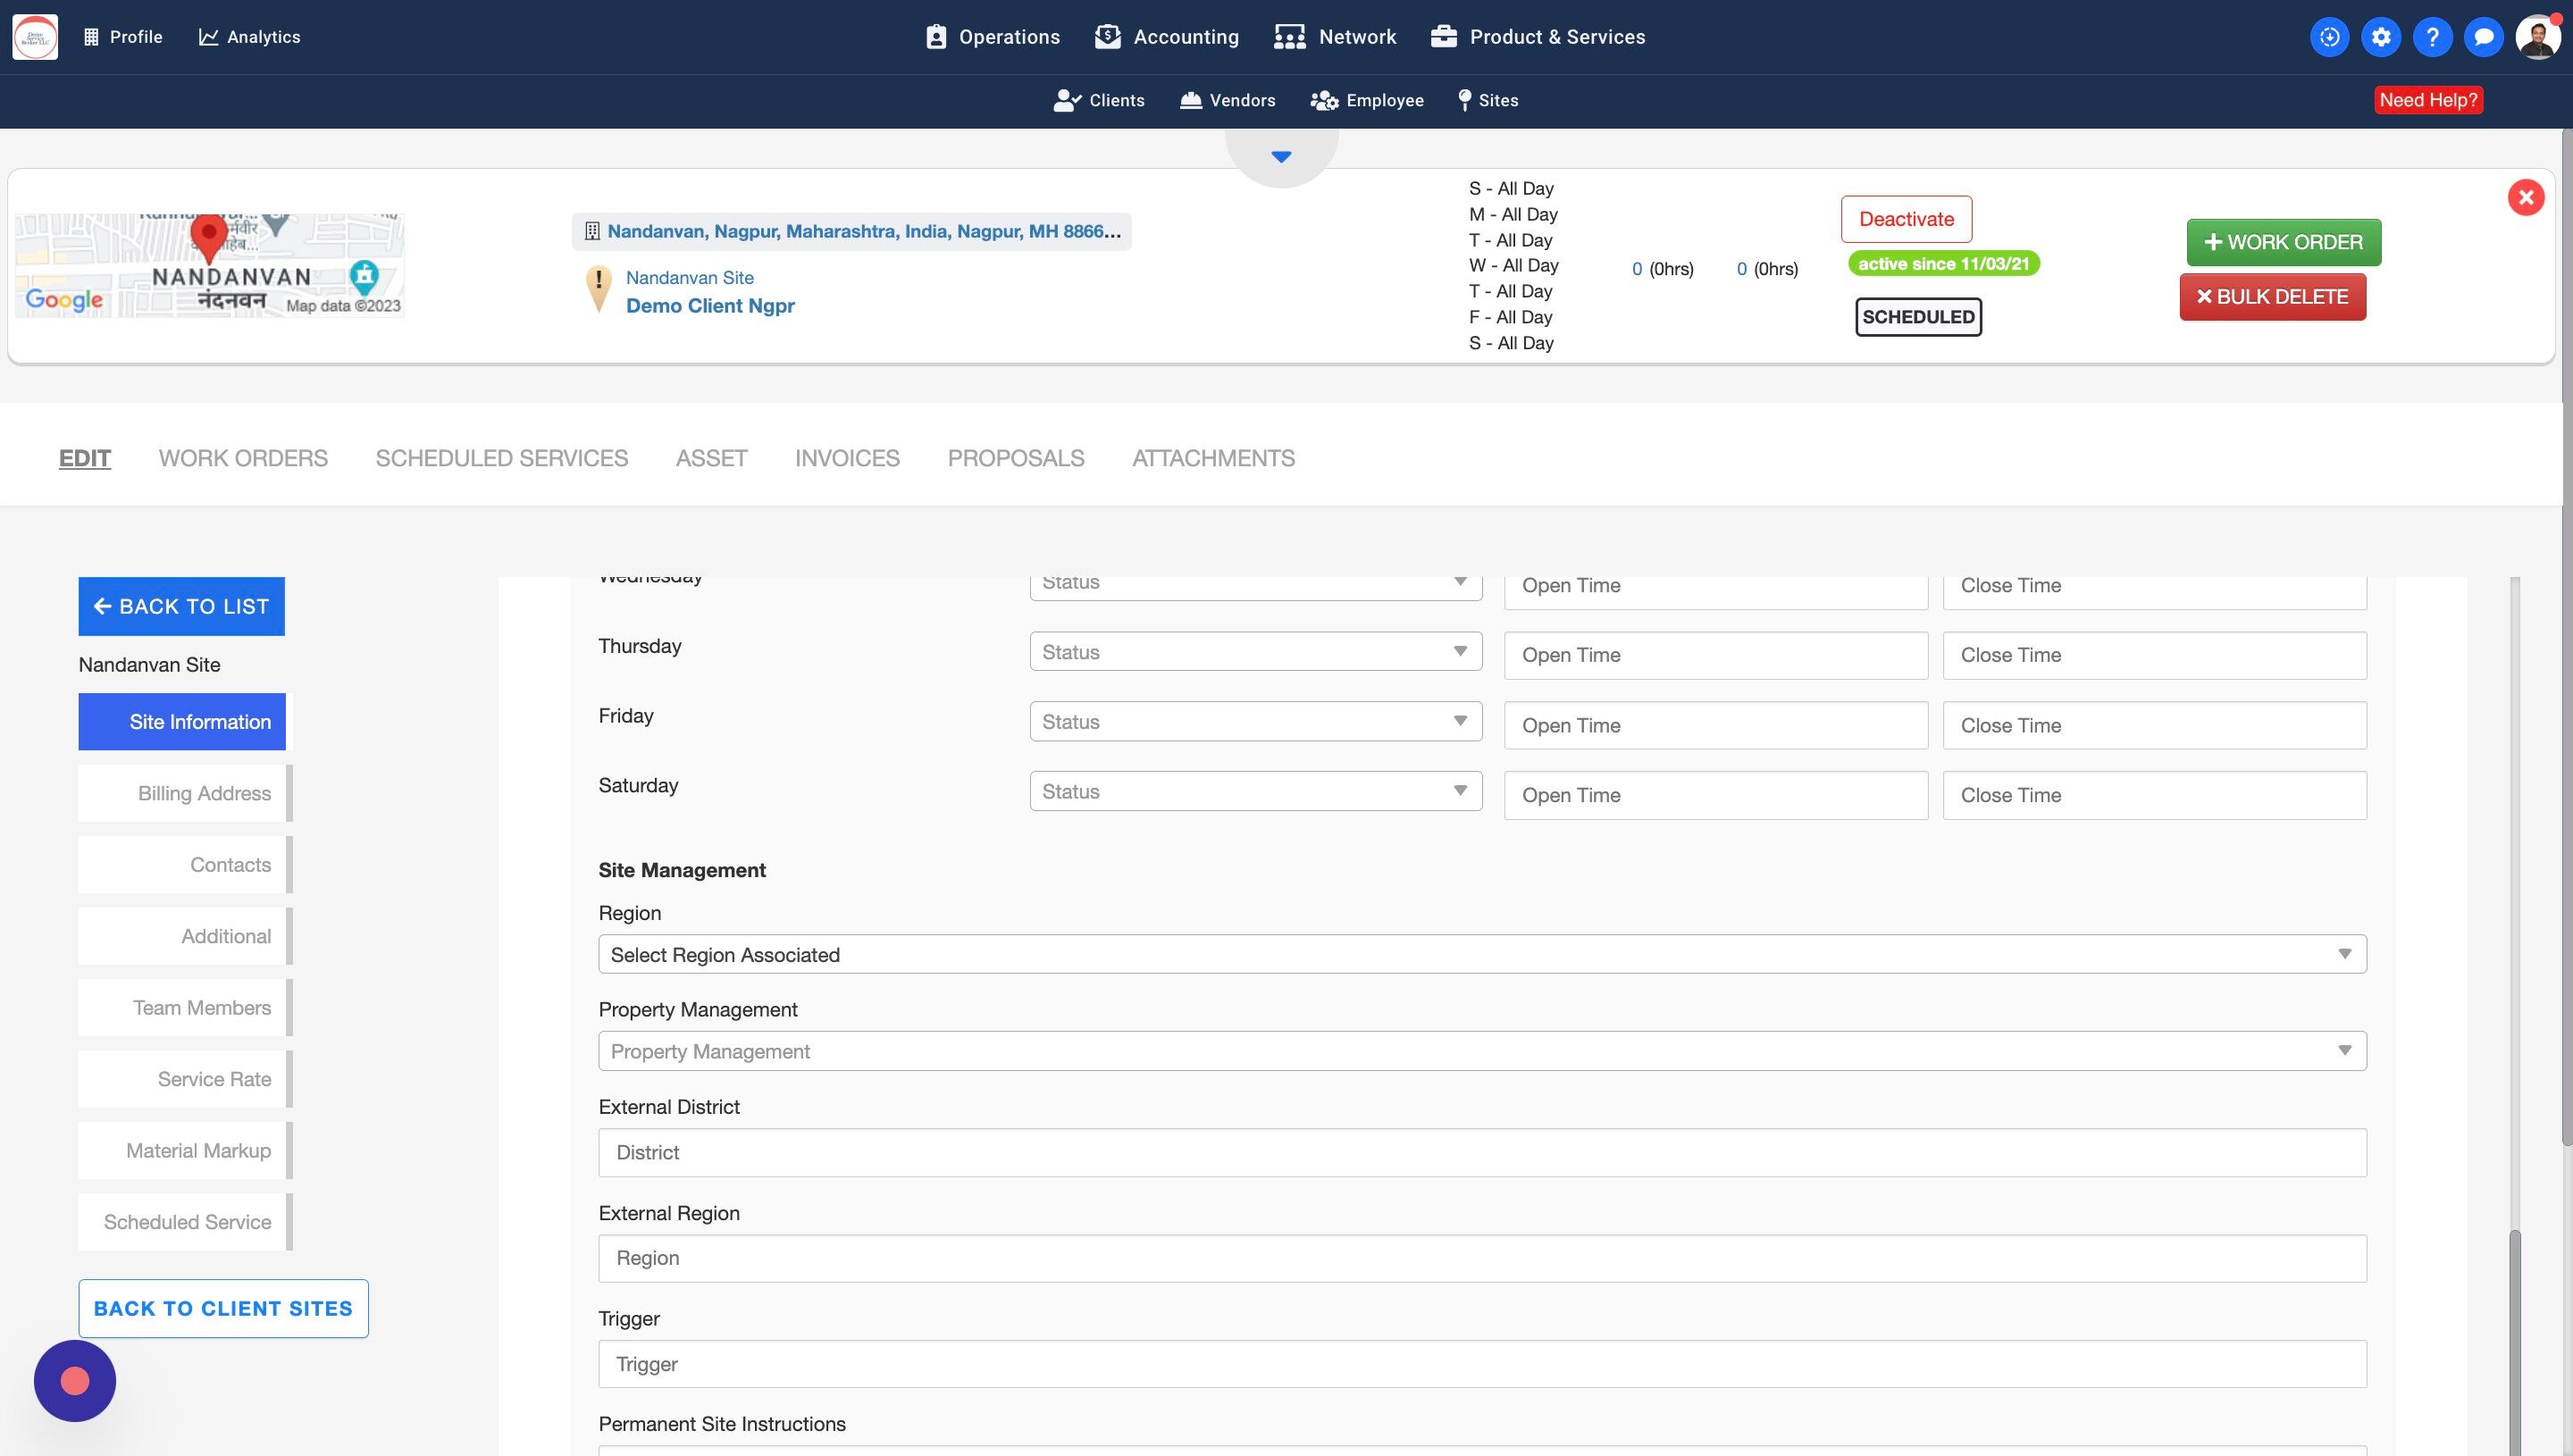Expand the blue collapse arrow under navbar
Screen dimensions: 2573x1456
1281,157
